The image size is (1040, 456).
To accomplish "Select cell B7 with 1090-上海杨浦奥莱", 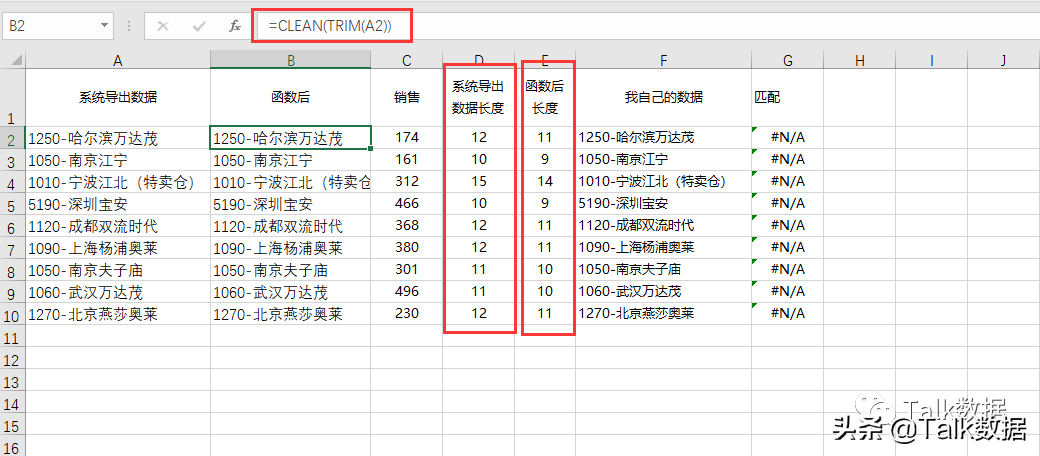I will tap(291, 247).
